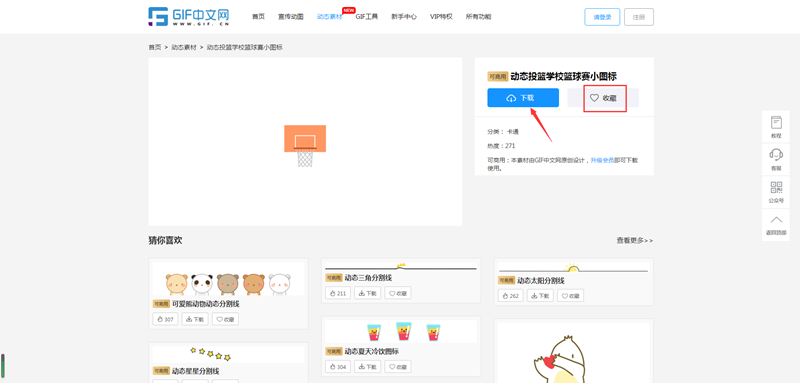Download the 动态夏天冷饮图标 card
800x383 pixels.
368,367
